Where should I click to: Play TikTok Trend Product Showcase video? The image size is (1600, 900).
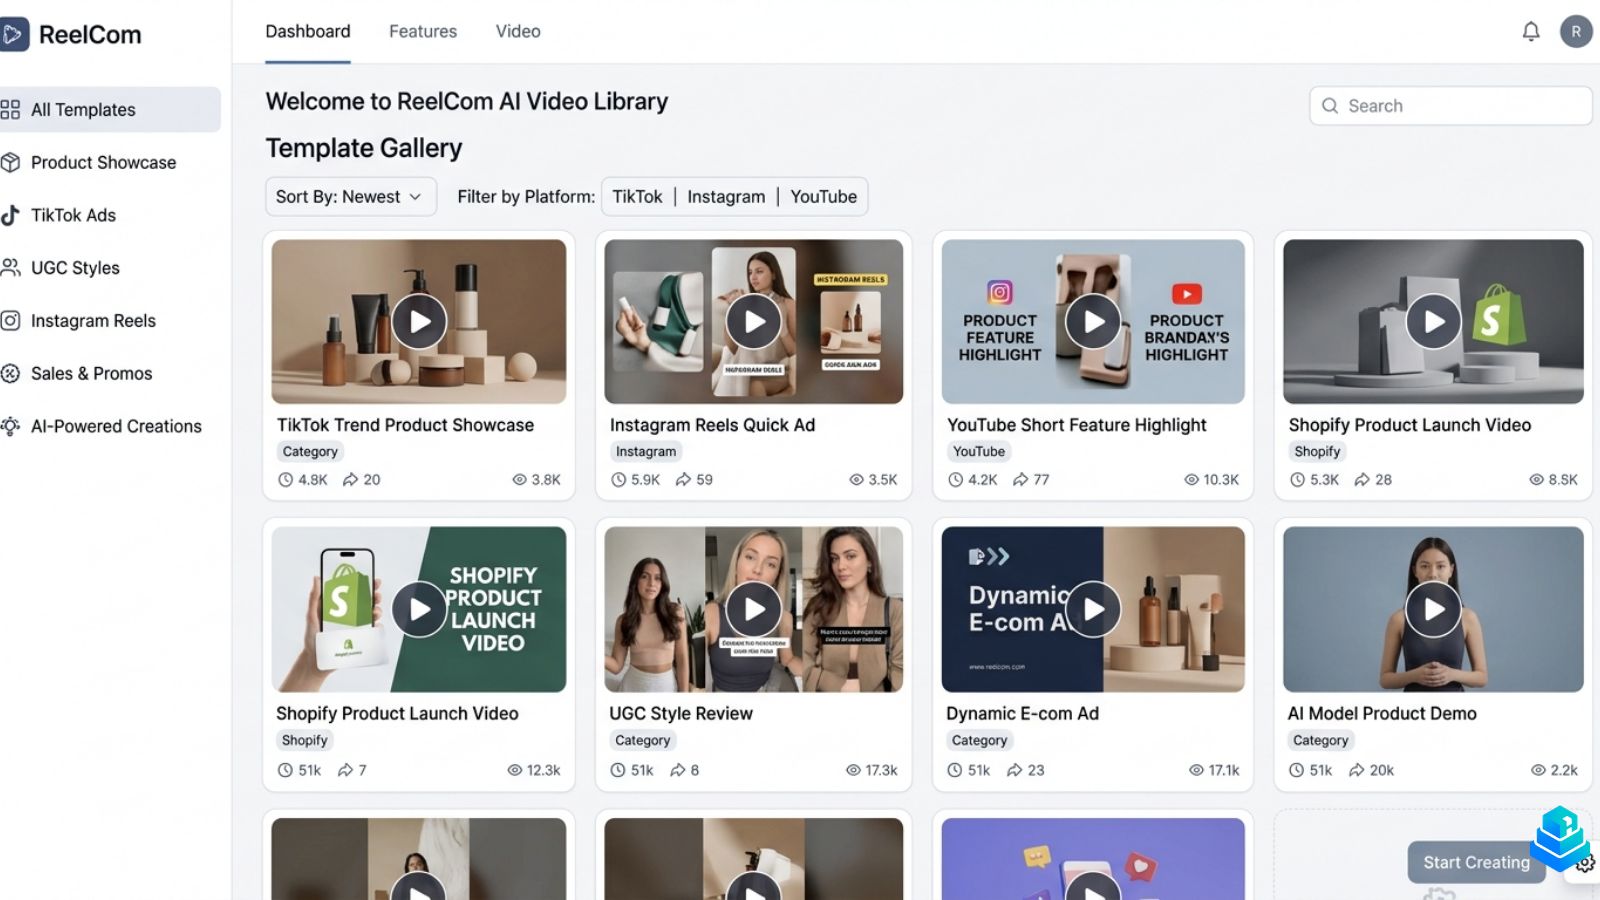419,322
